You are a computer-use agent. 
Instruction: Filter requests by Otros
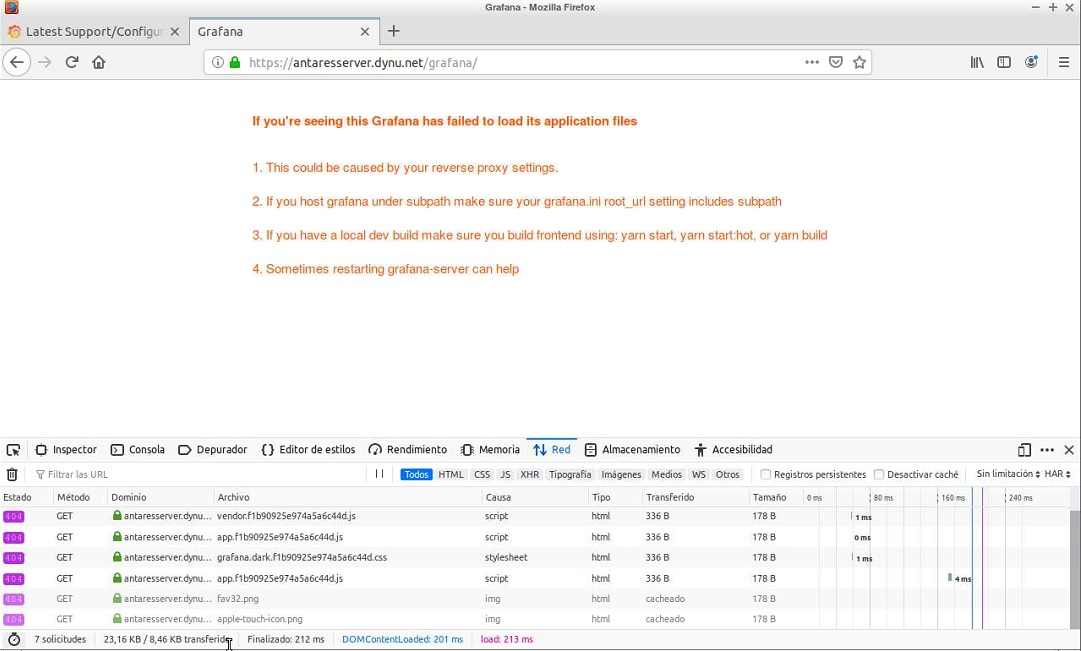click(727, 474)
